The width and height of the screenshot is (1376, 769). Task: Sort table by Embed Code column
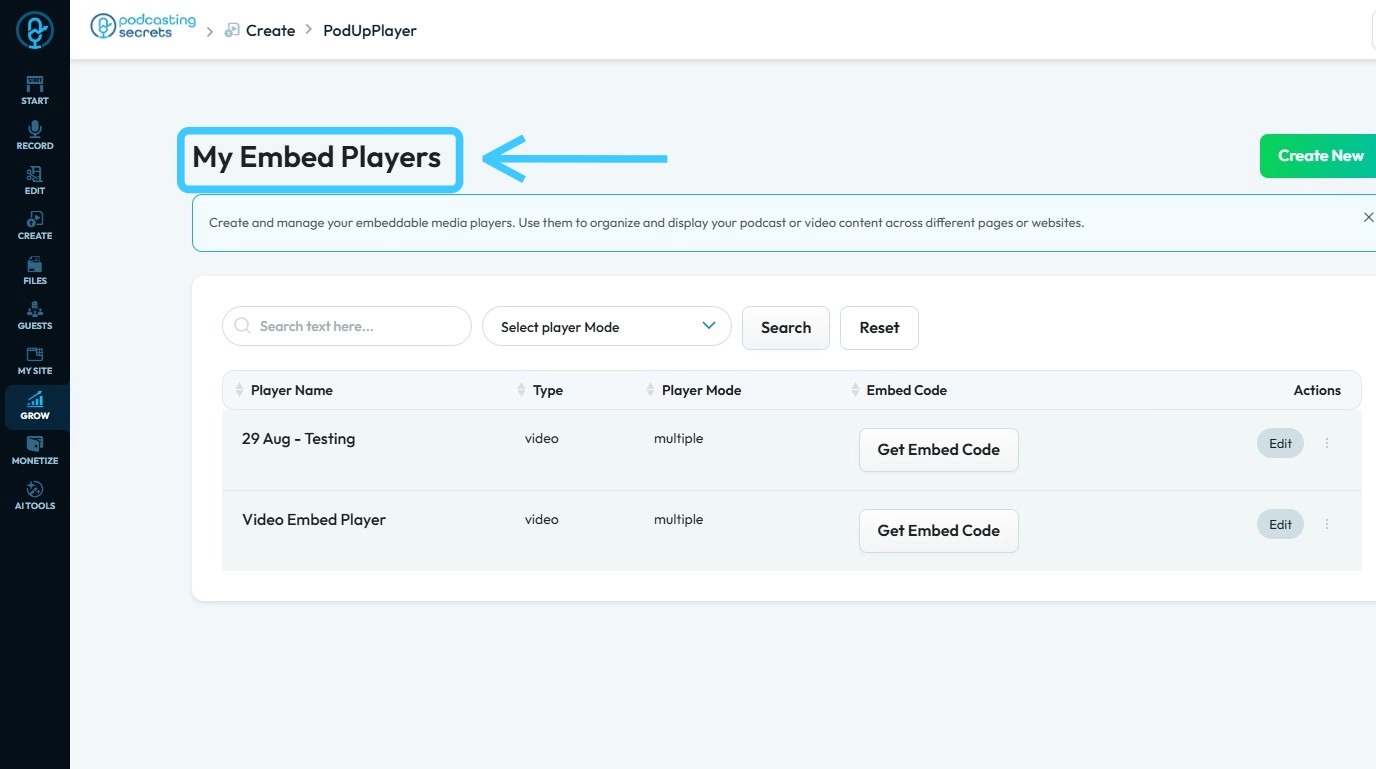[x=899, y=390]
